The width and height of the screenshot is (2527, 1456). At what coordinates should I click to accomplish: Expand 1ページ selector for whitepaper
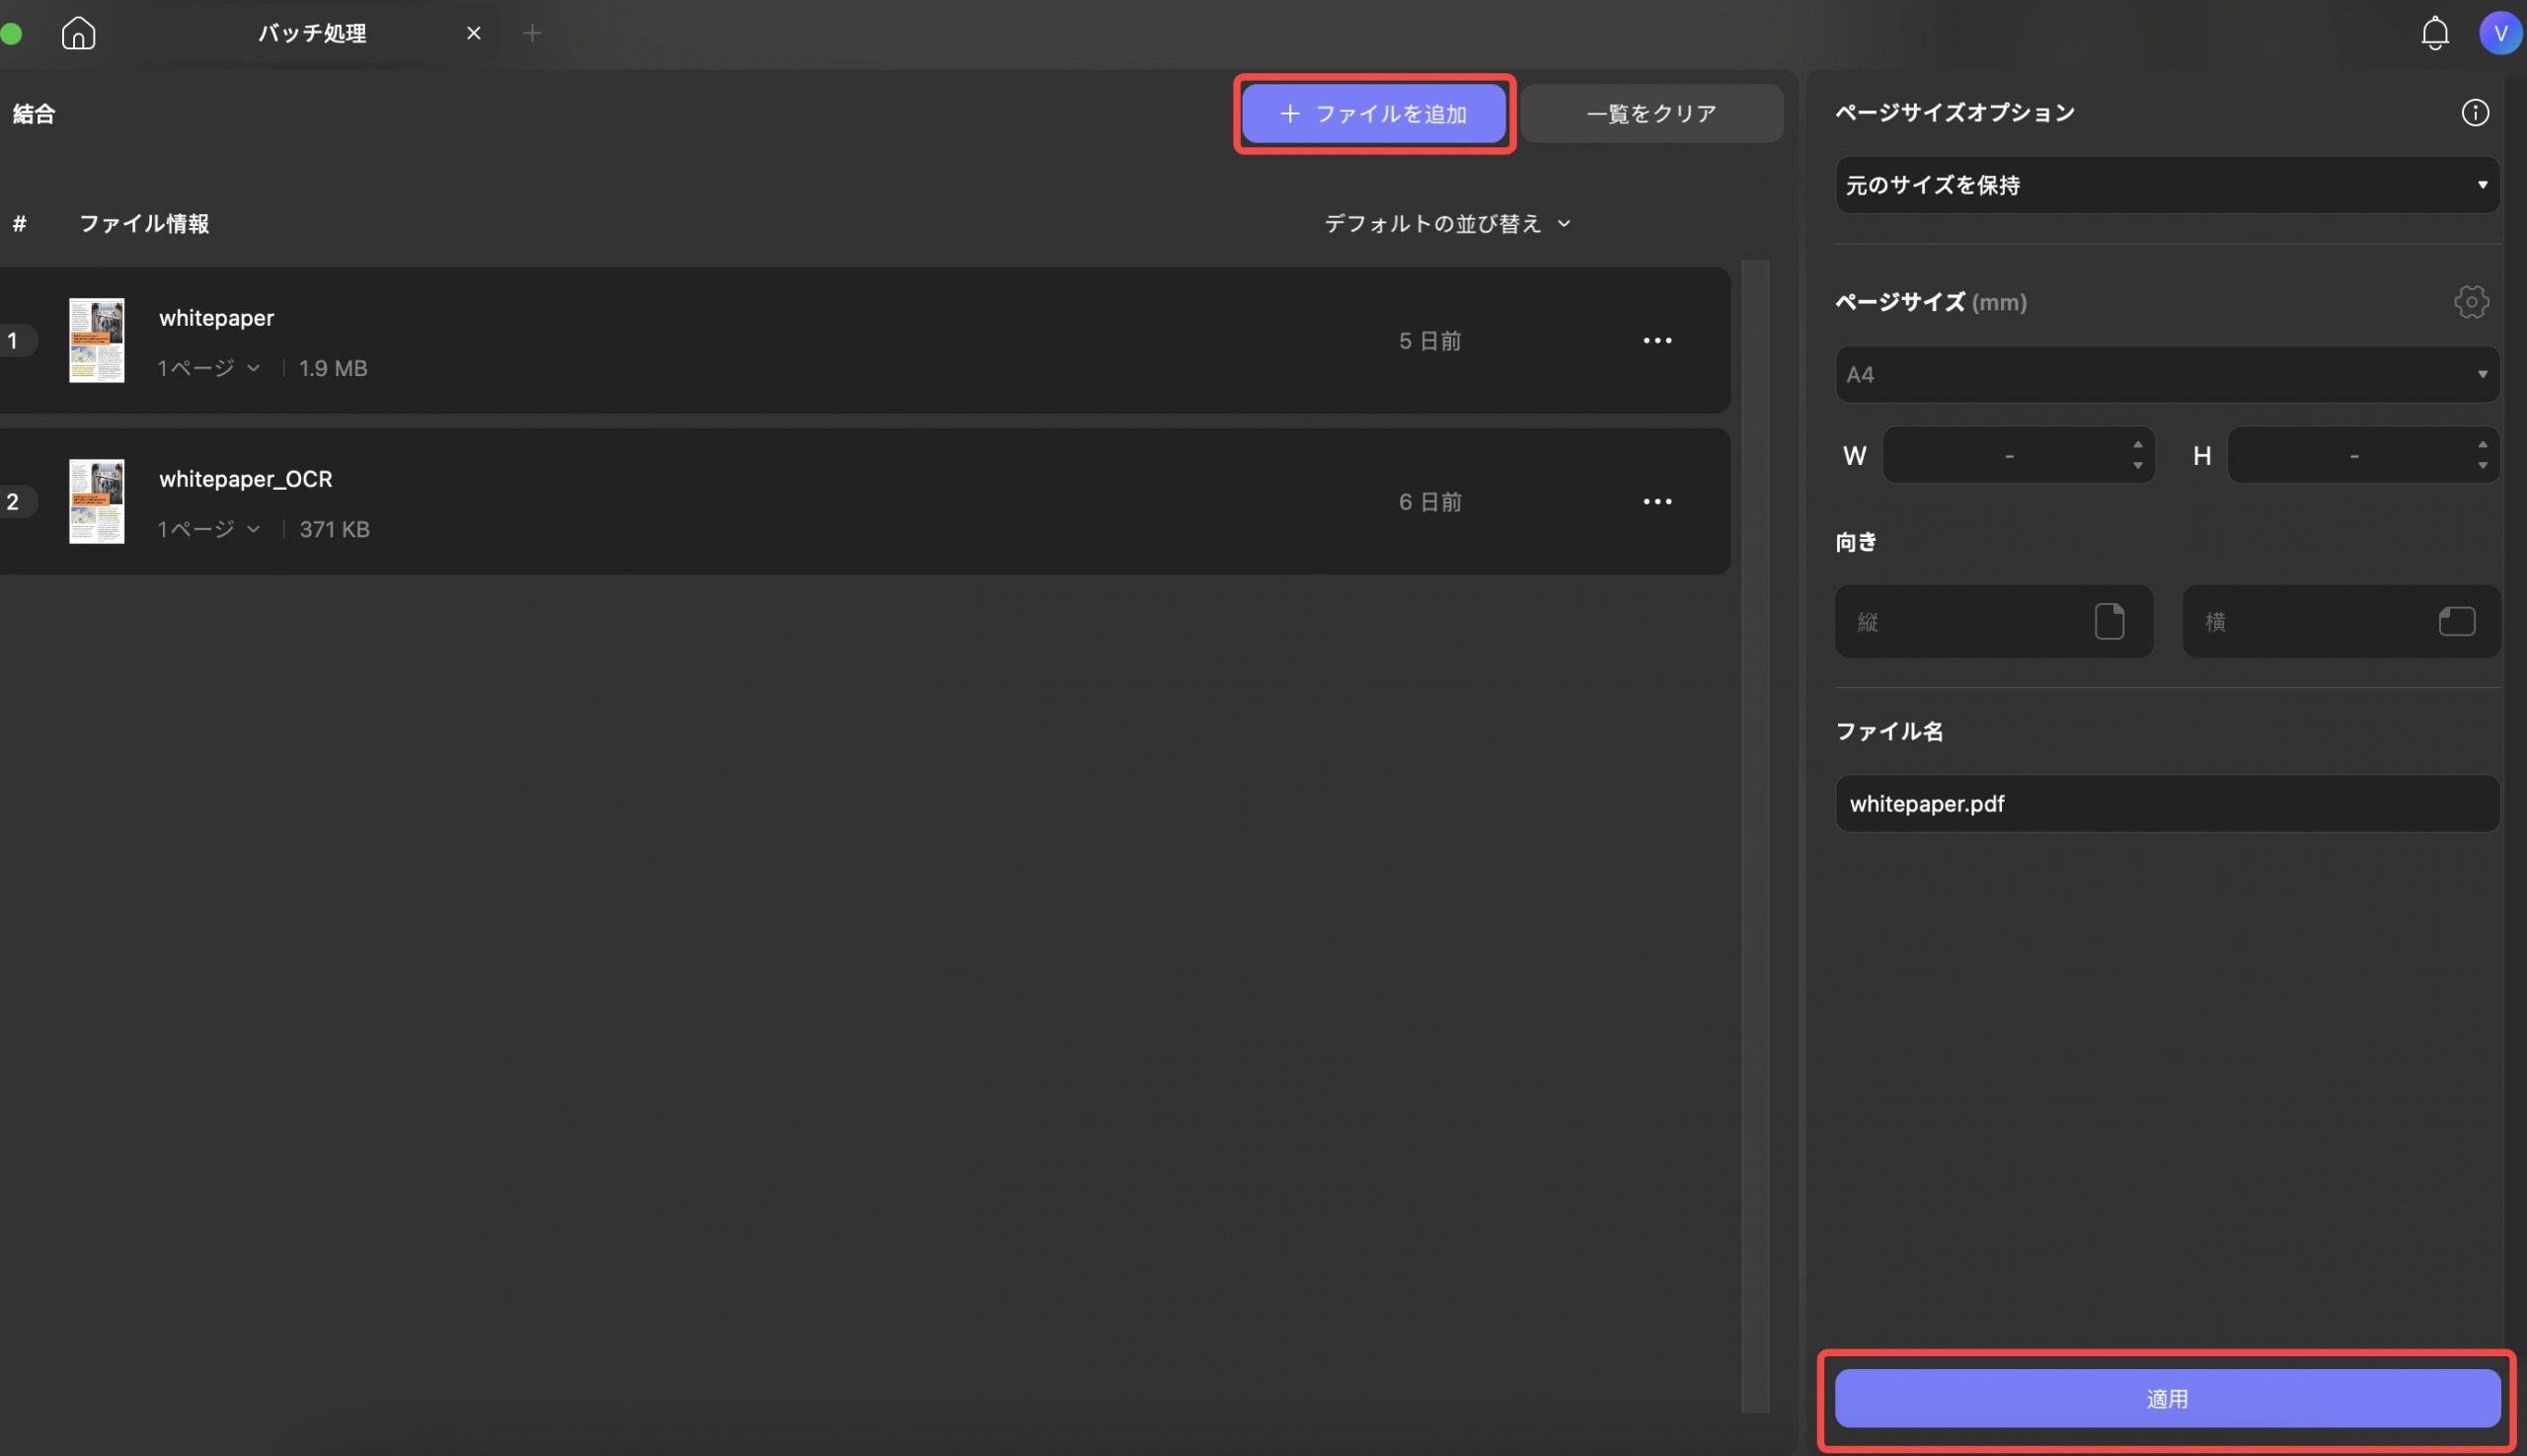pyautogui.click(x=209, y=368)
